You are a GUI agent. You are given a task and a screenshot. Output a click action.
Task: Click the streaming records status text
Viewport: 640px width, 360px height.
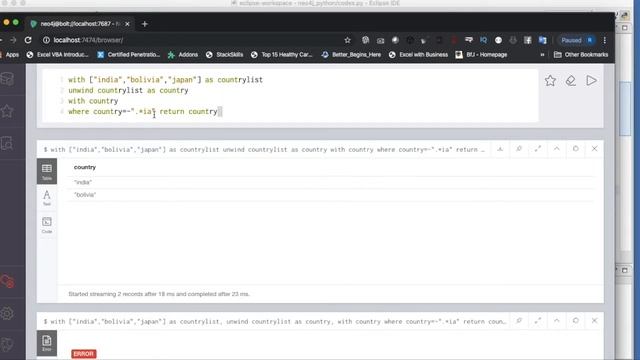(x=159, y=294)
